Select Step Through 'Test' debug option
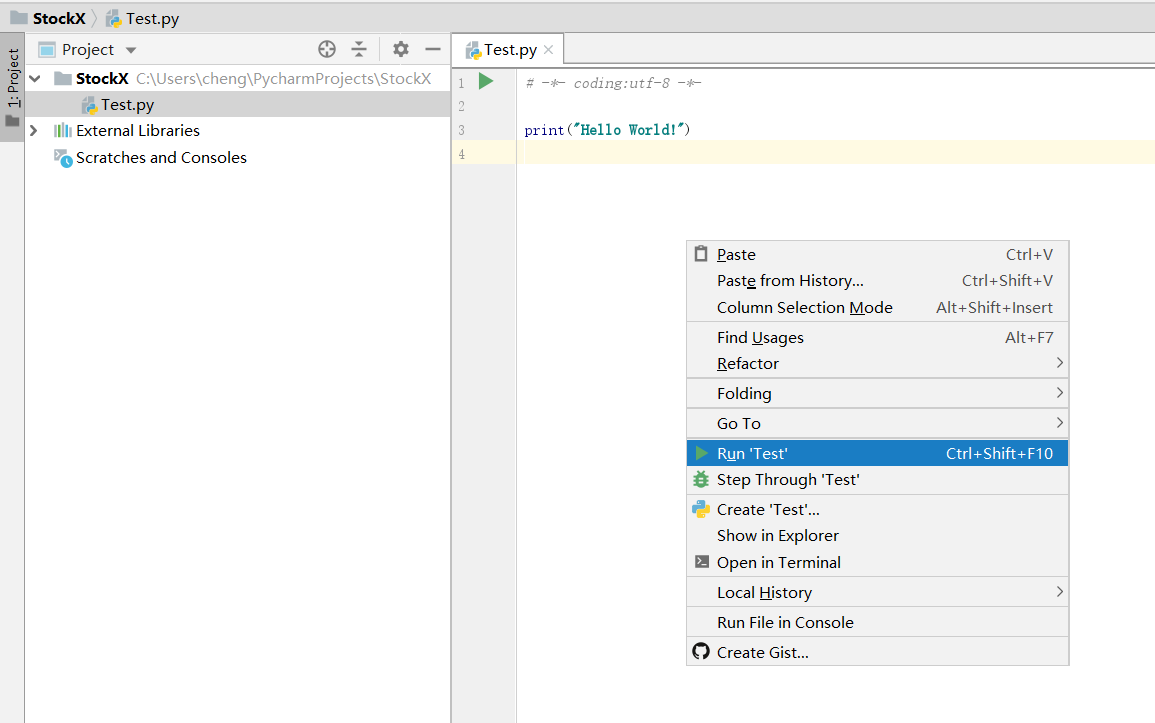The width and height of the screenshot is (1155, 723). tap(787, 480)
